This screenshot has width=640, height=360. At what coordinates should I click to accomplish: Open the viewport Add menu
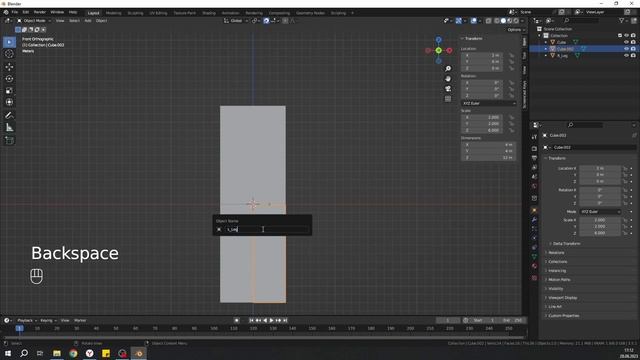pos(88,21)
